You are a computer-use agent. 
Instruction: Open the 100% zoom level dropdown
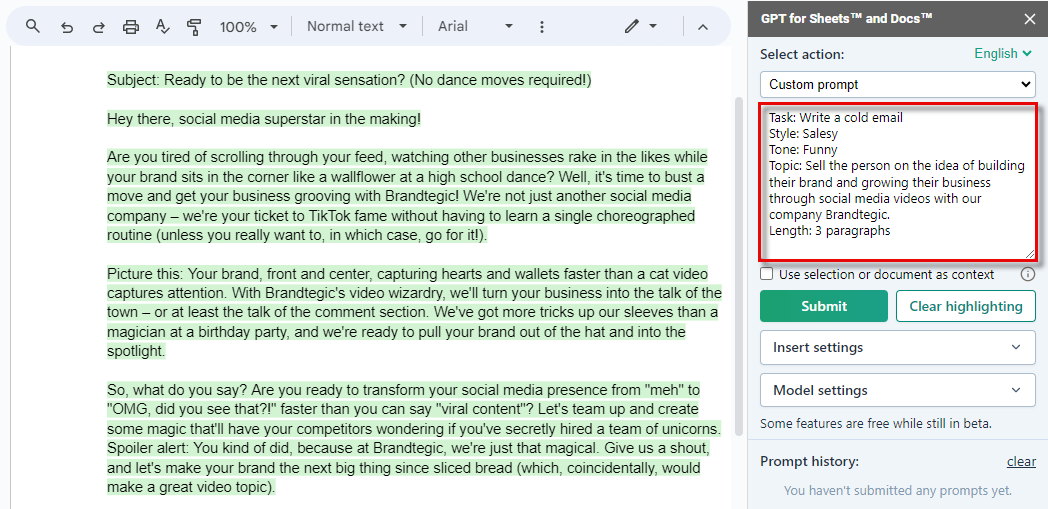(249, 27)
